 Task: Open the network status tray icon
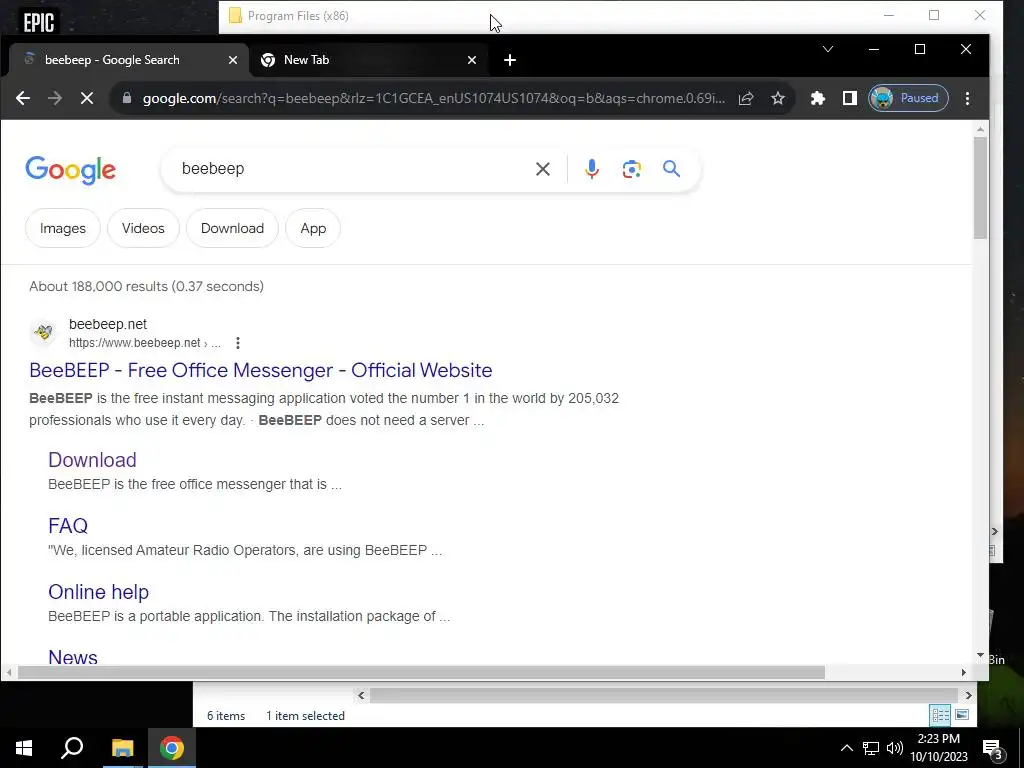(x=871, y=748)
